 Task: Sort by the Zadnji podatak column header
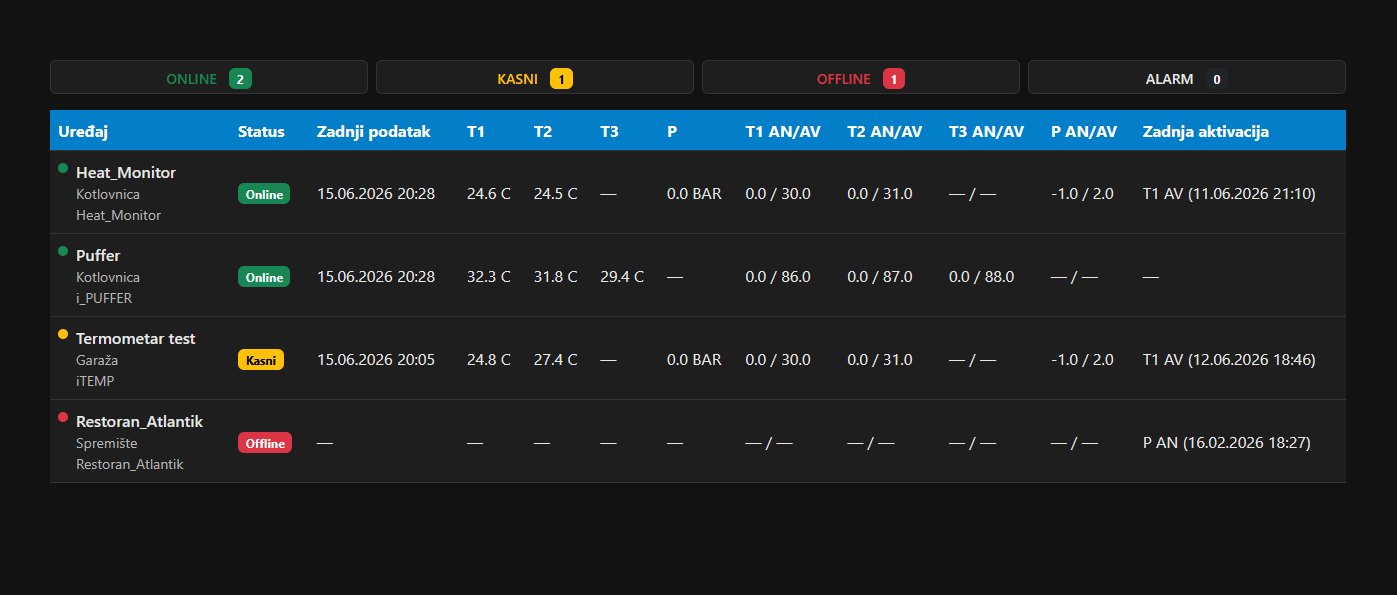pyautogui.click(x=374, y=131)
